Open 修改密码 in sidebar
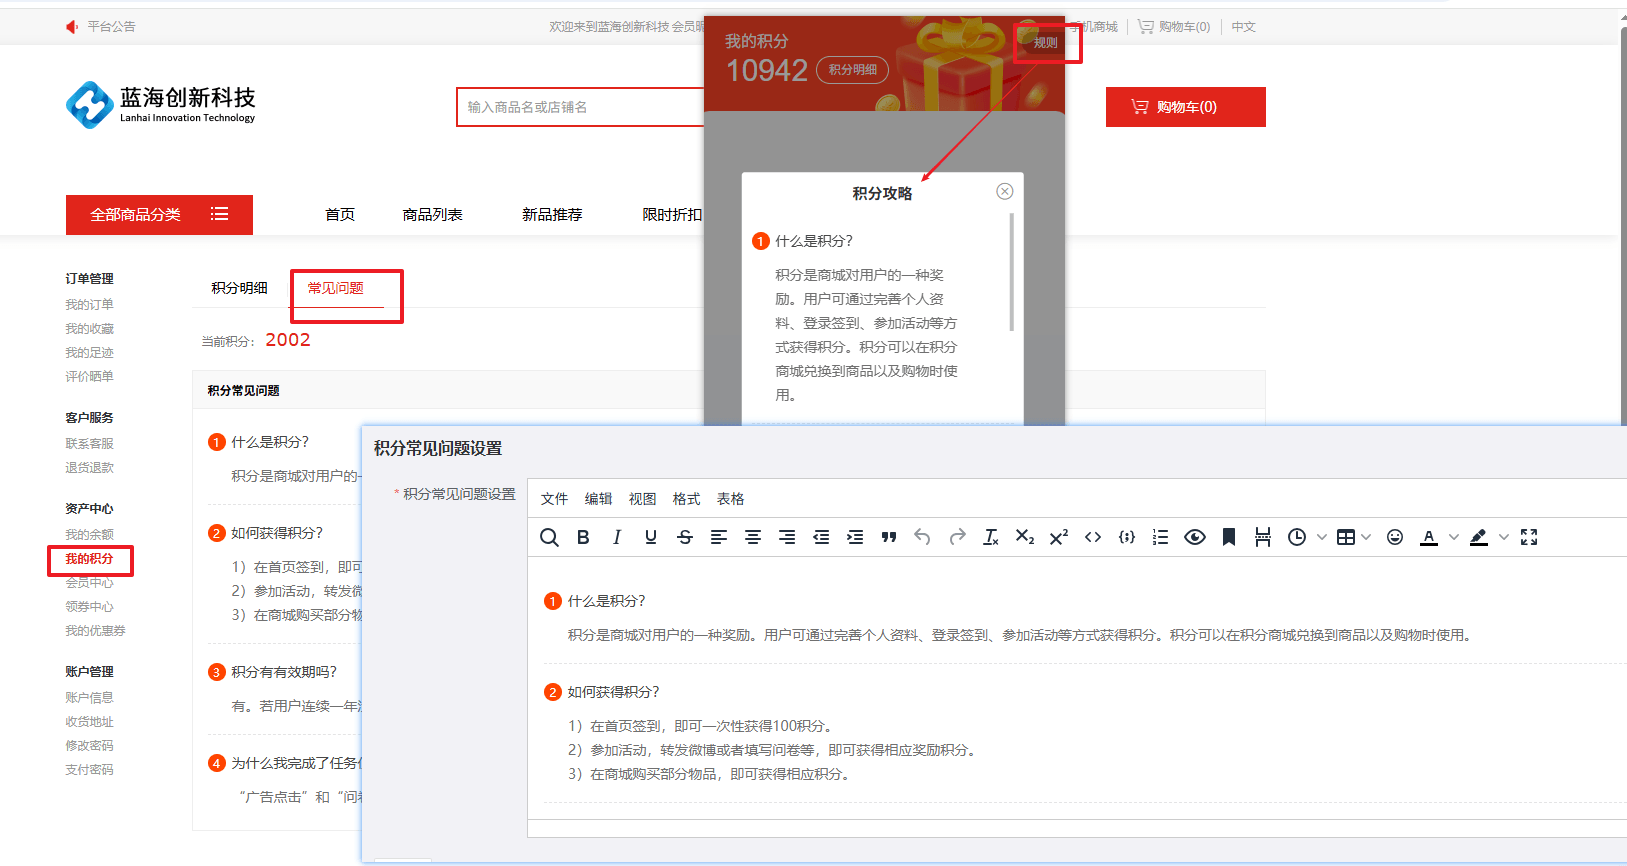This screenshot has width=1627, height=866. [89, 746]
